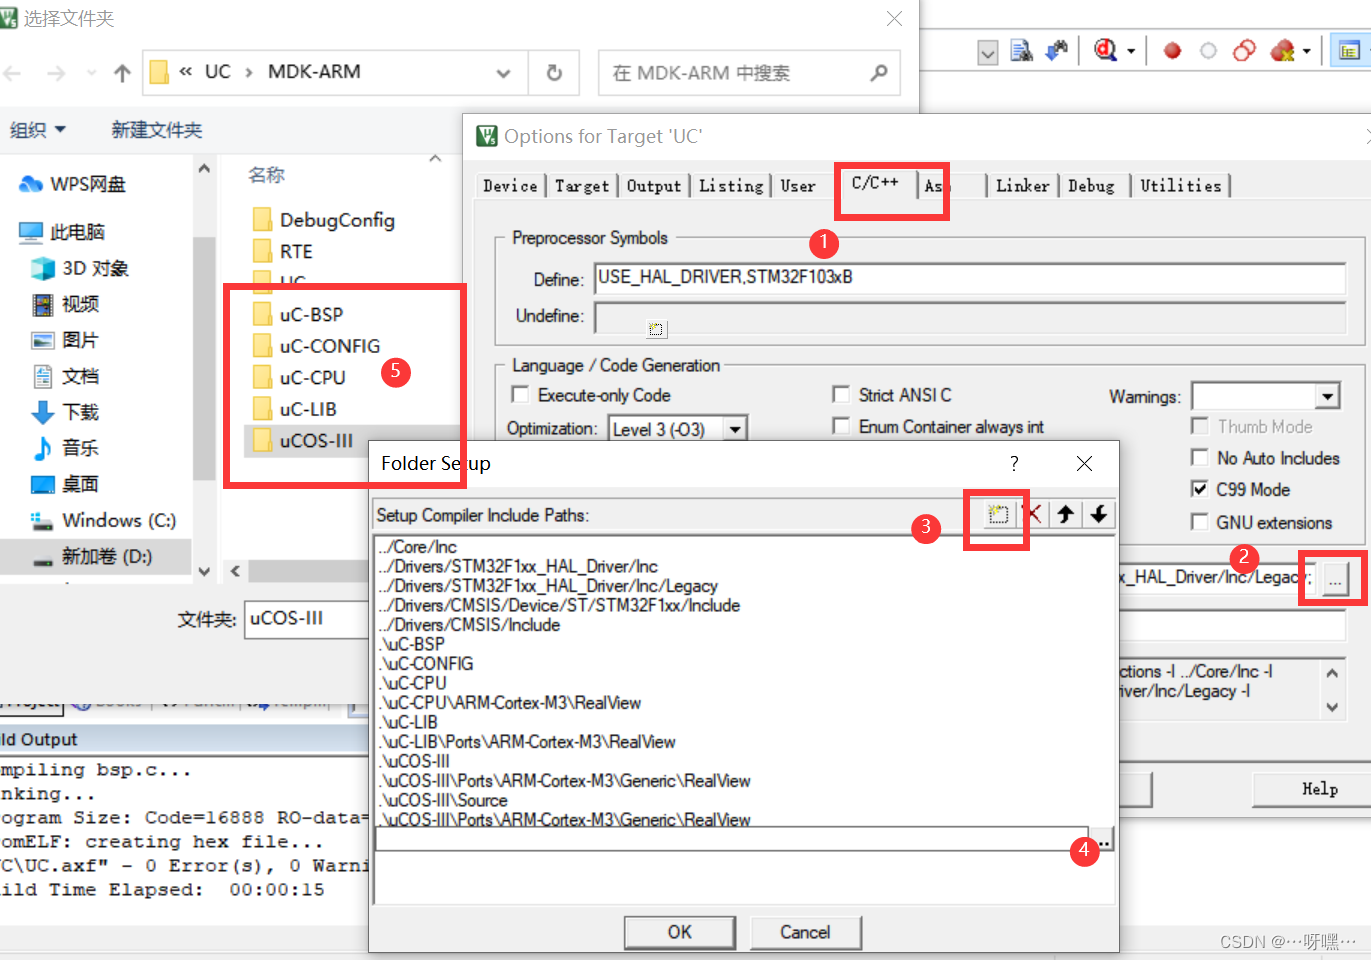Open the Utilities tab

click(x=1181, y=186)
